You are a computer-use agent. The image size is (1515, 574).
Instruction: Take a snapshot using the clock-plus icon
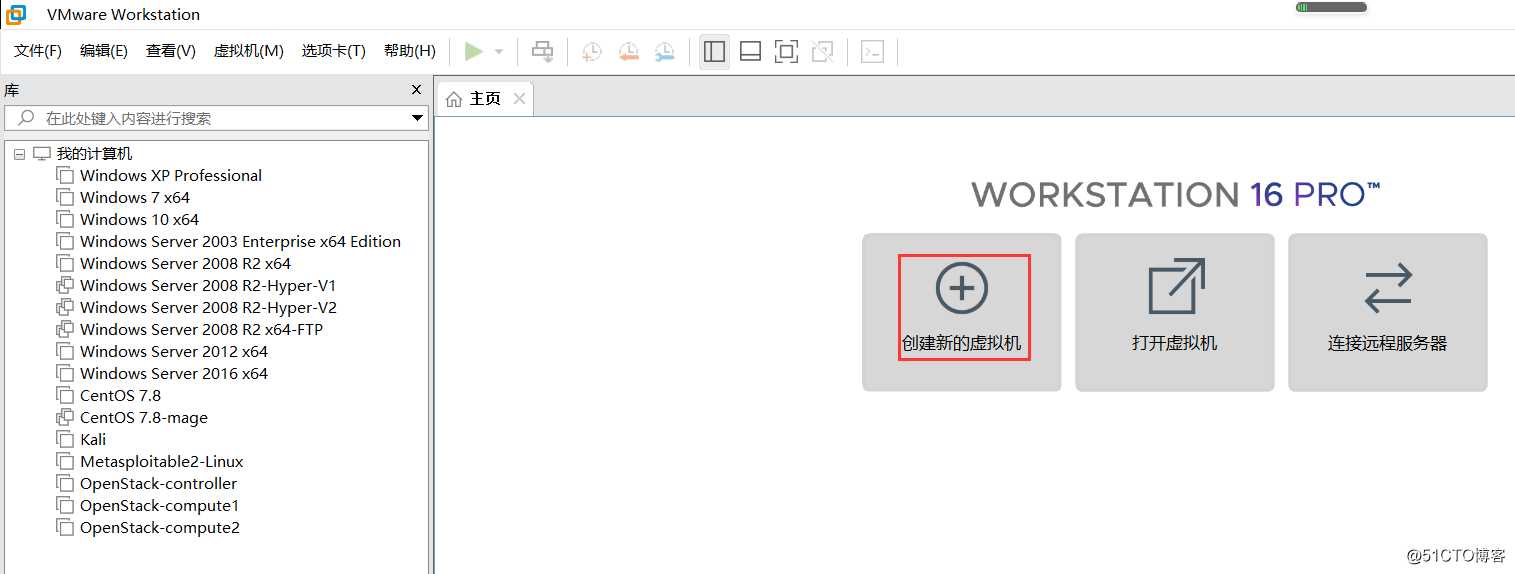click(x=592, y=51)
